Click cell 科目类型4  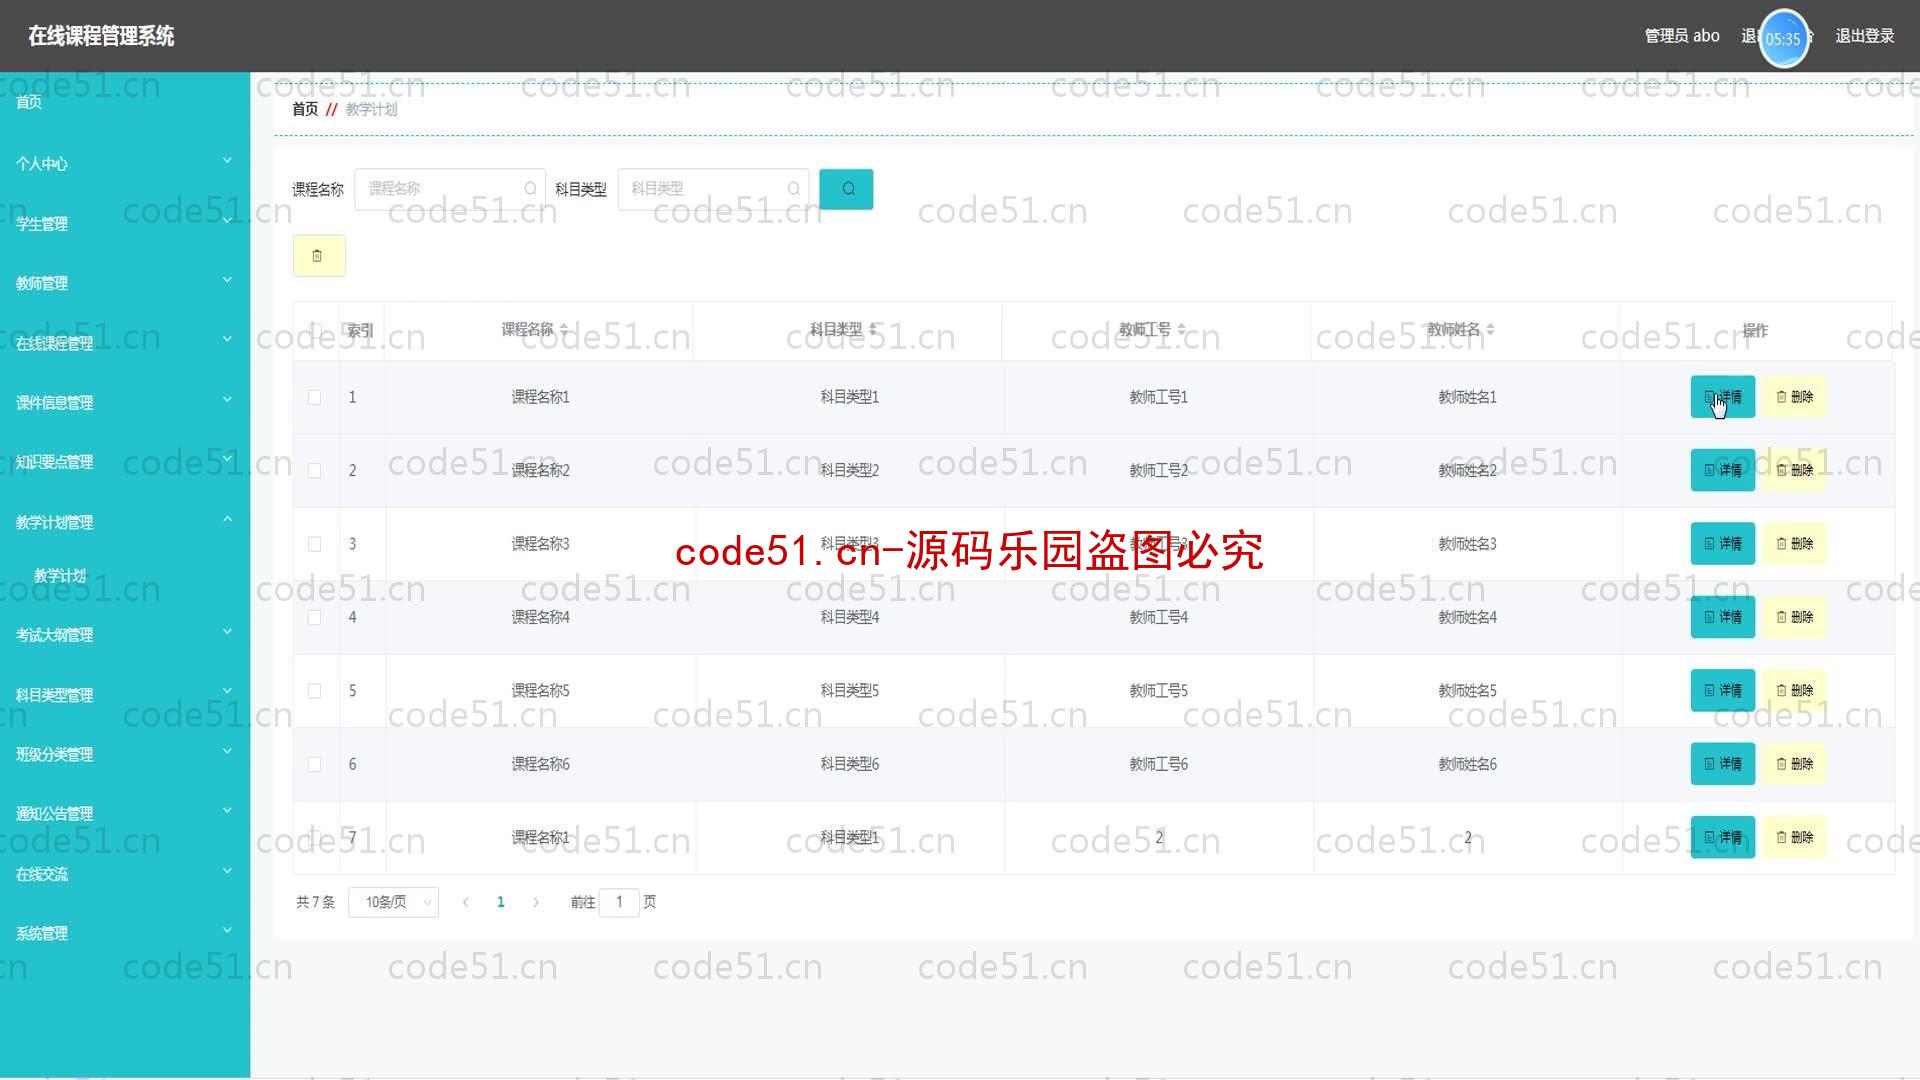click(850, 617)
